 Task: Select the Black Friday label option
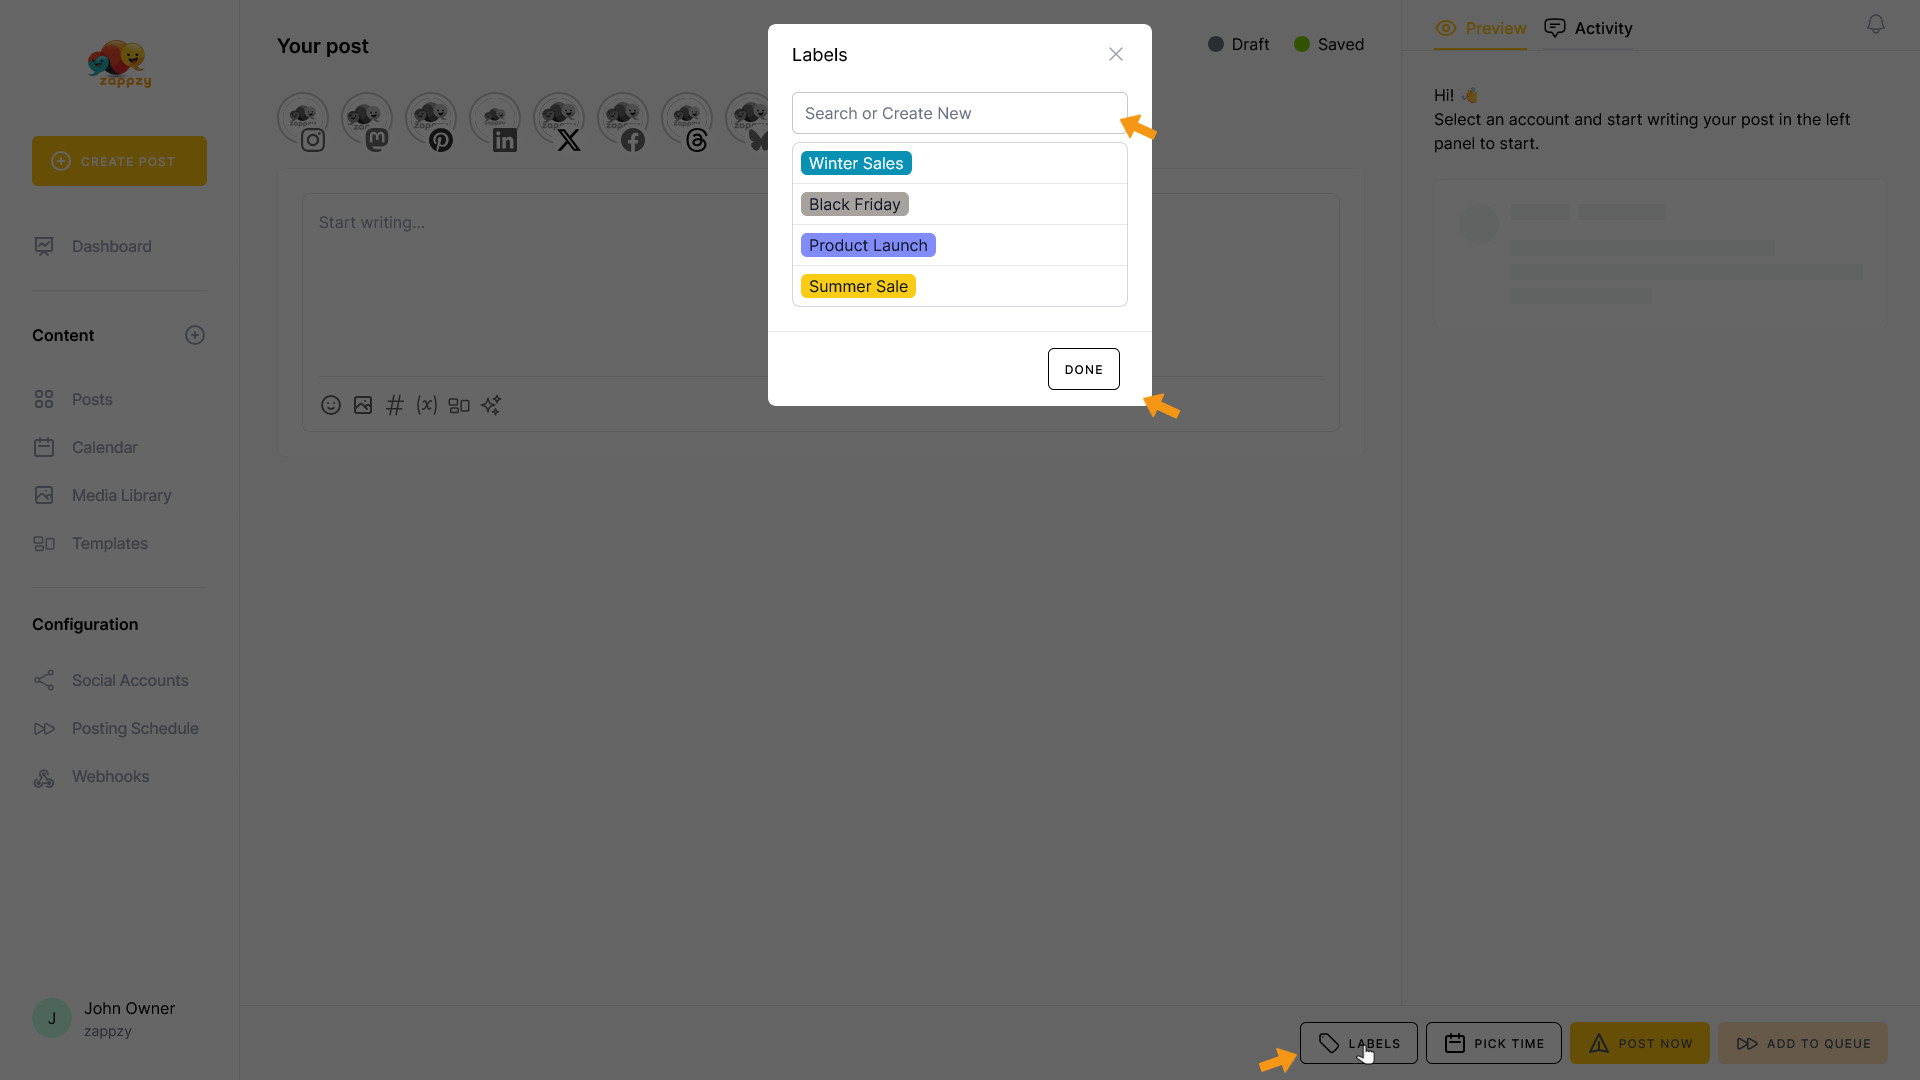[854, 204]
